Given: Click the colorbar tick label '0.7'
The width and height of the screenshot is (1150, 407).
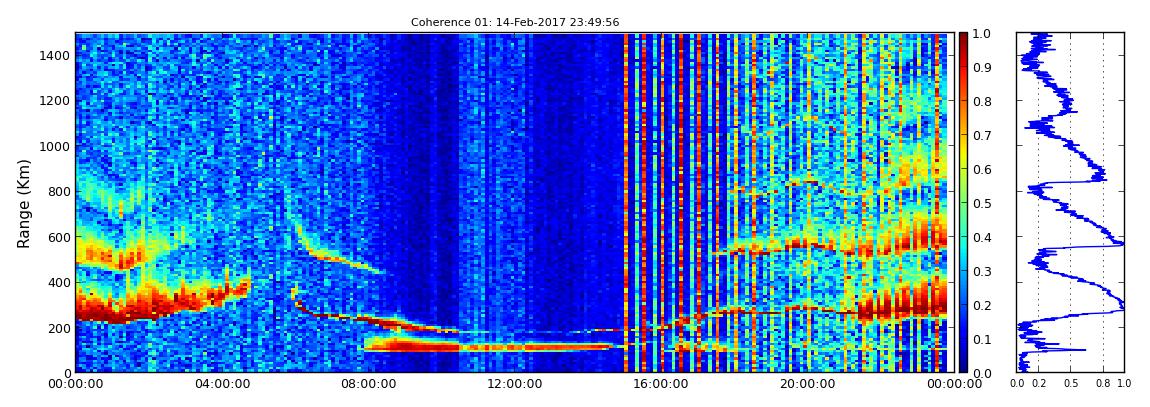Looking at the screenshot, I should pos(981,136).
